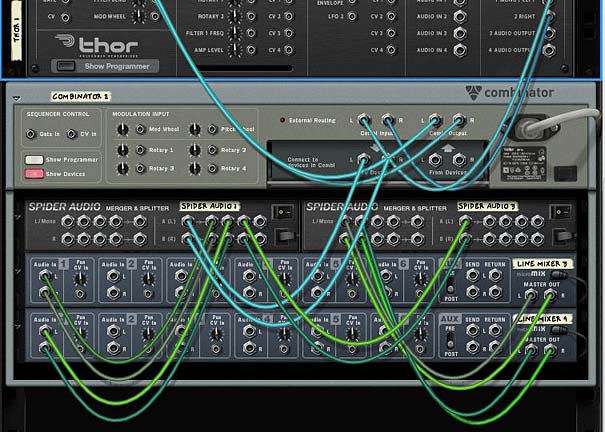Click Line Mixer 3 Audio In 1 L jack
605x432 pixels.
tap(45, 276)
